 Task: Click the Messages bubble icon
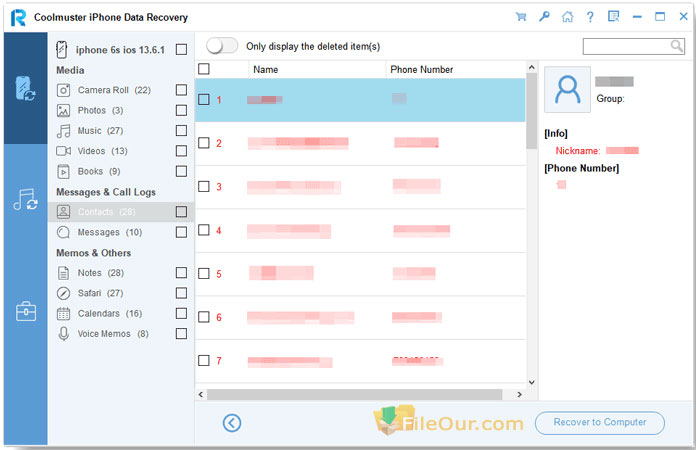point(63,232)
